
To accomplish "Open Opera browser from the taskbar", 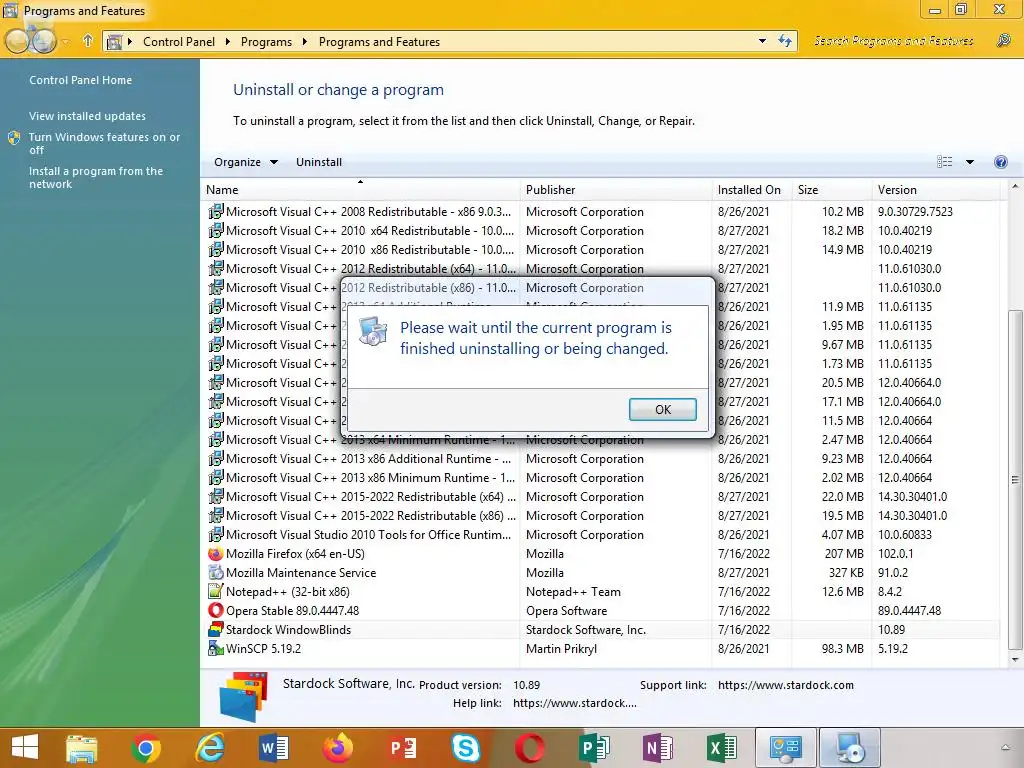I will (x=530, y=748).
